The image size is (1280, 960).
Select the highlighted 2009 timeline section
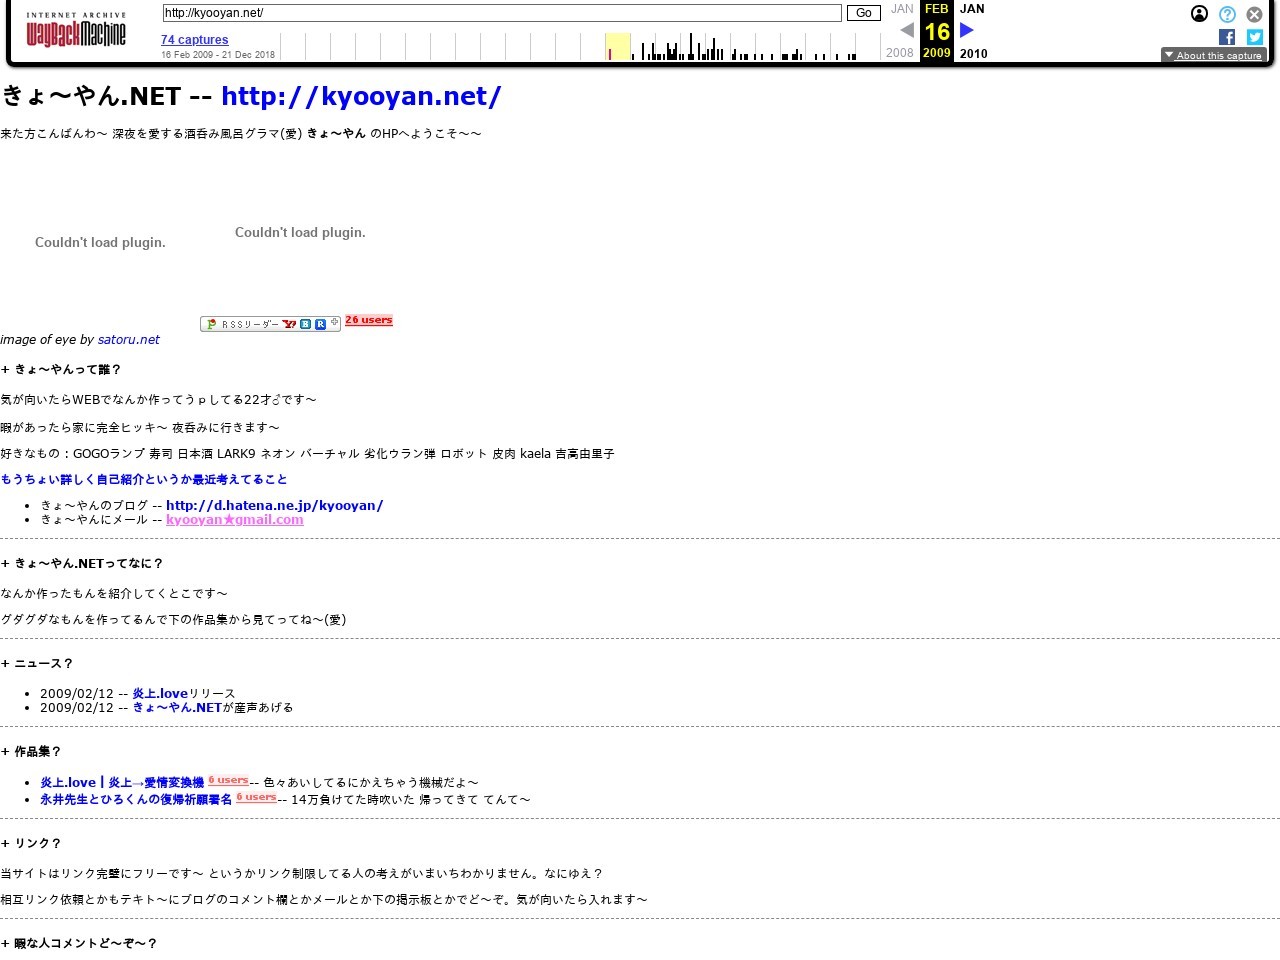click(x=618, y=46)
